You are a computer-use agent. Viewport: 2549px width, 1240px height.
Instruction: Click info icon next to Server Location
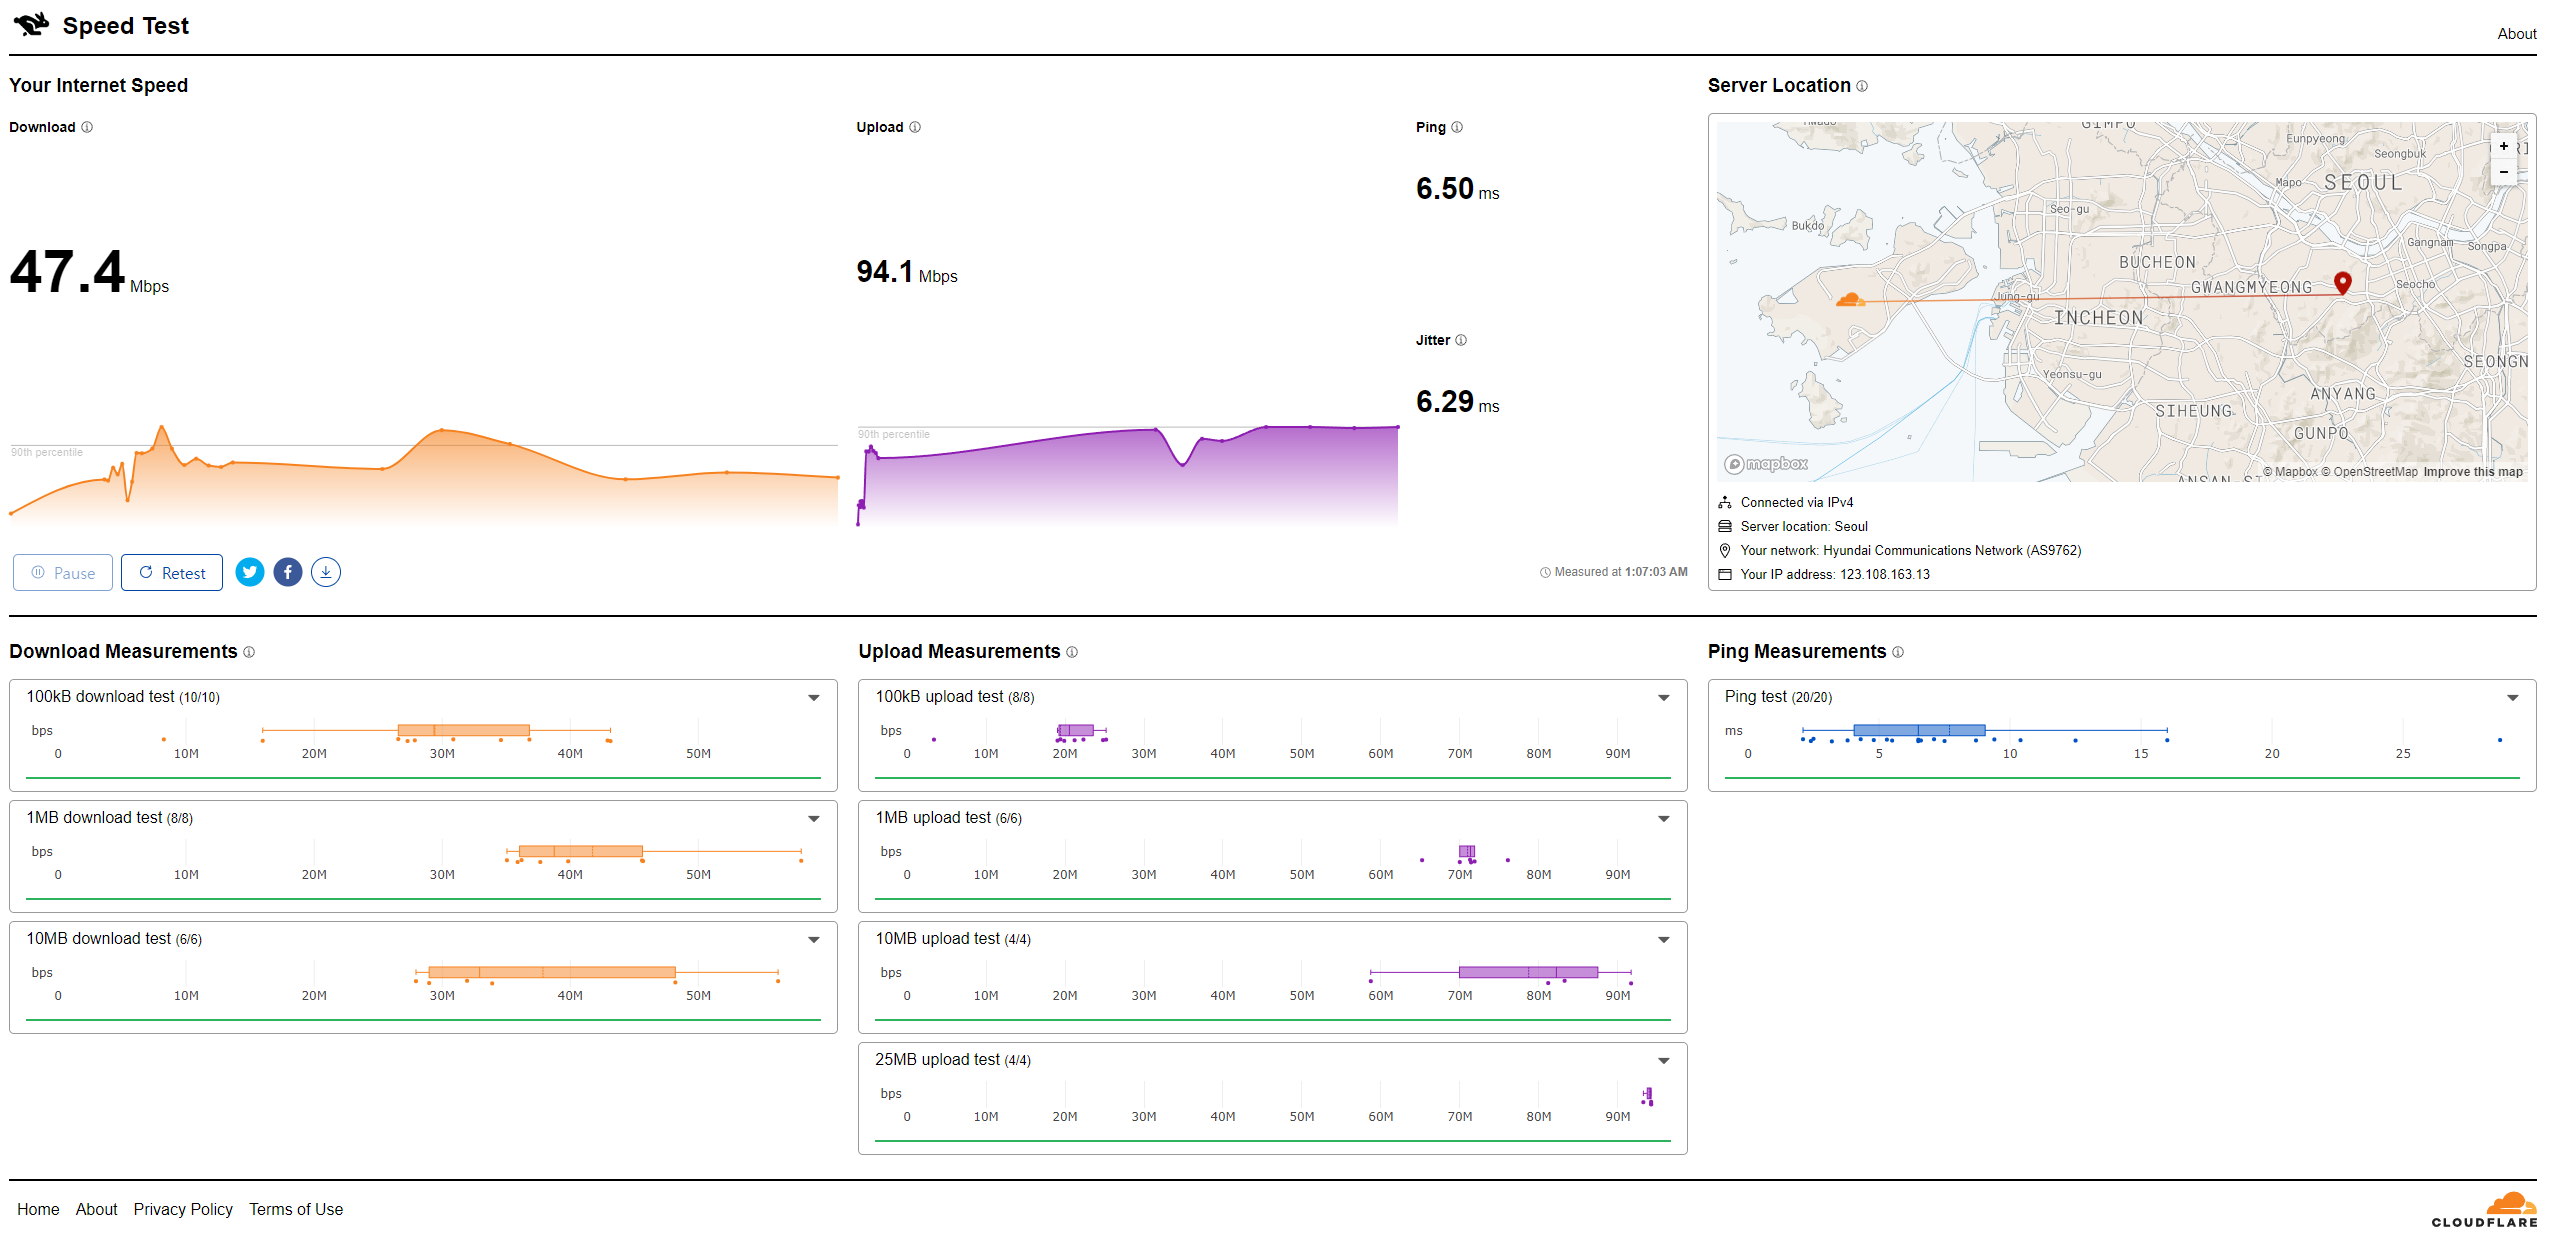[x=1862, y=86]
